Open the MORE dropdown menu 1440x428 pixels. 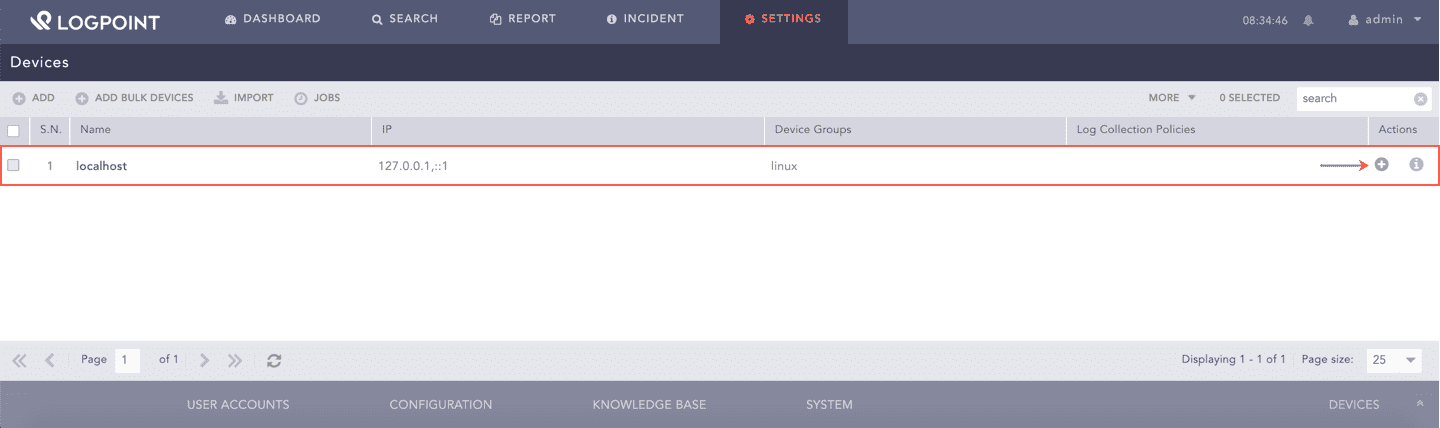1172,98
